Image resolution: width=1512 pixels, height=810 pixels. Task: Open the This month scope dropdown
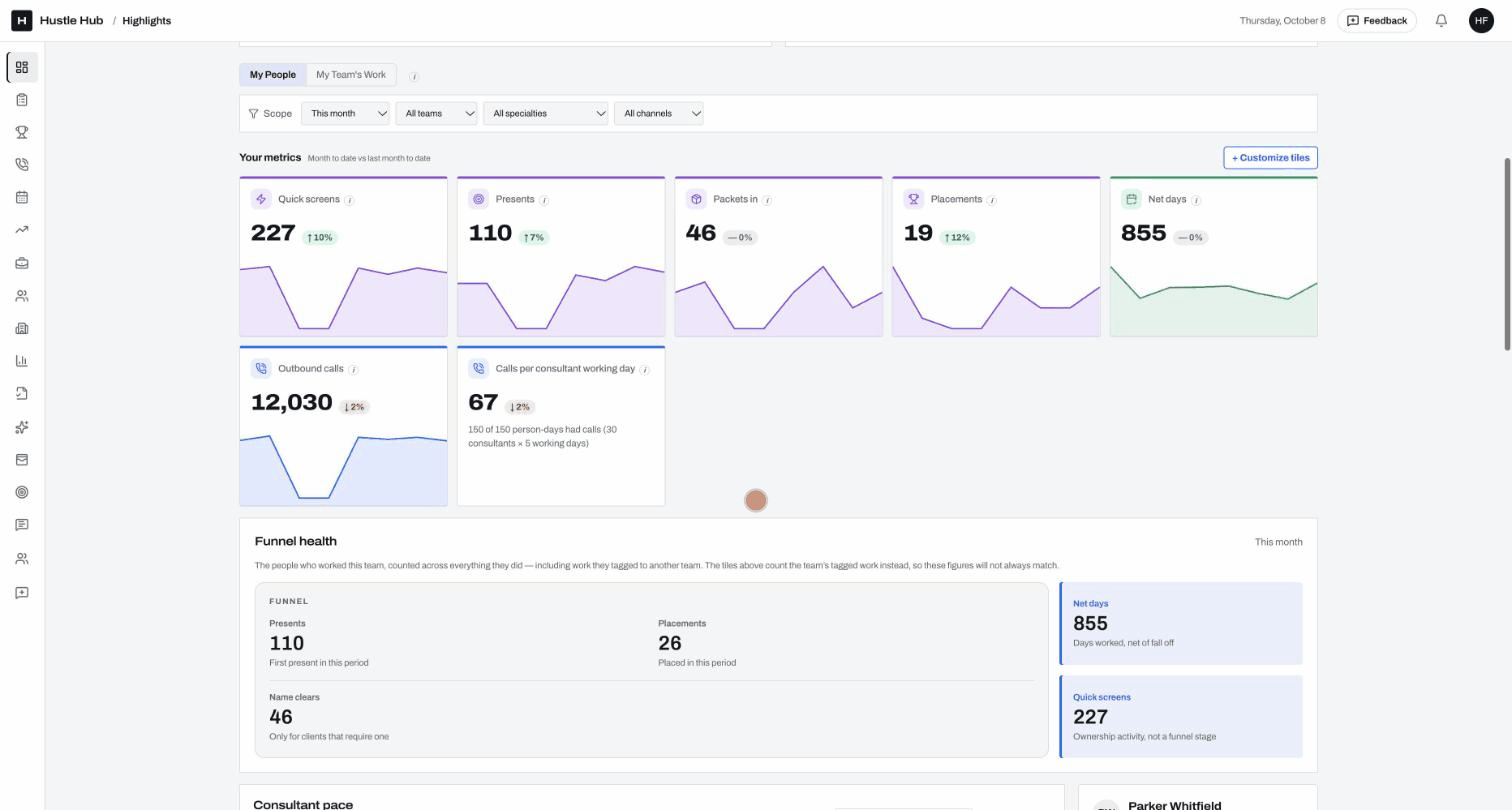pyautogui.click(x=345, y=113)
